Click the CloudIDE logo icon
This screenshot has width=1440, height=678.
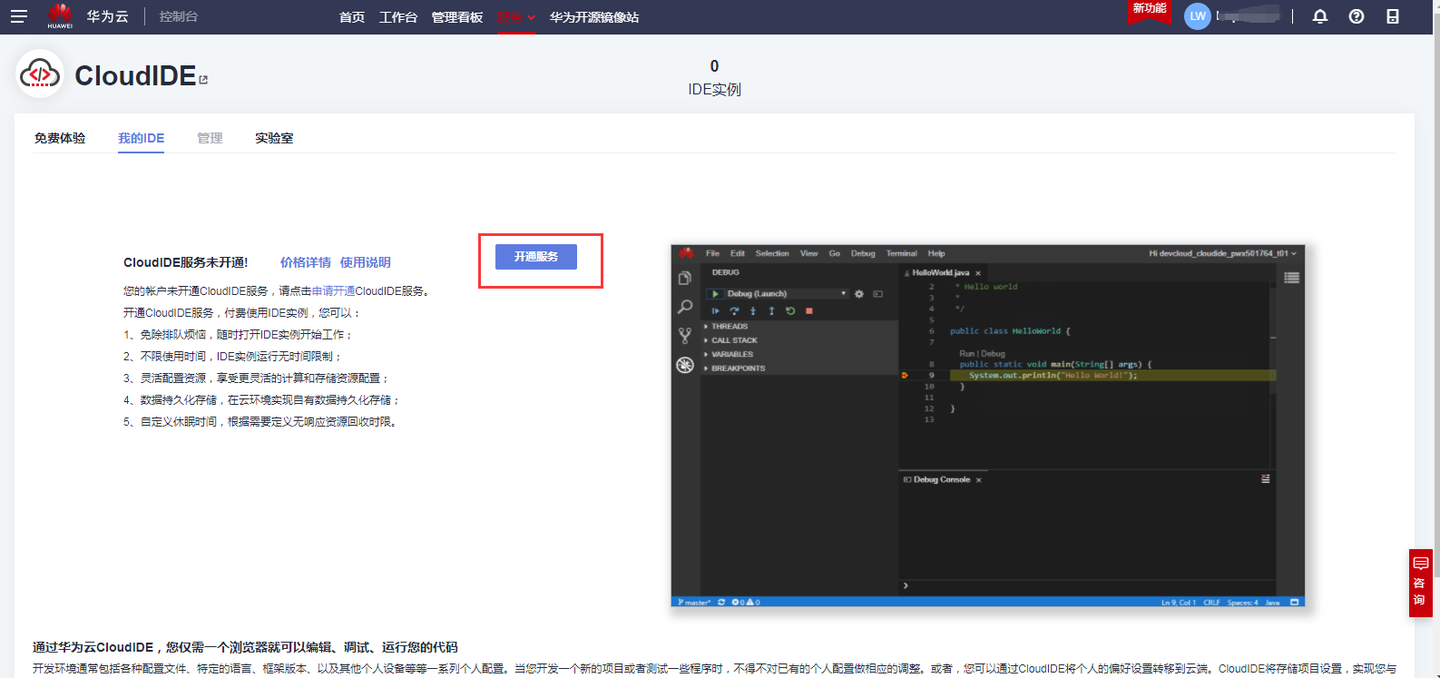click(40, 74)
